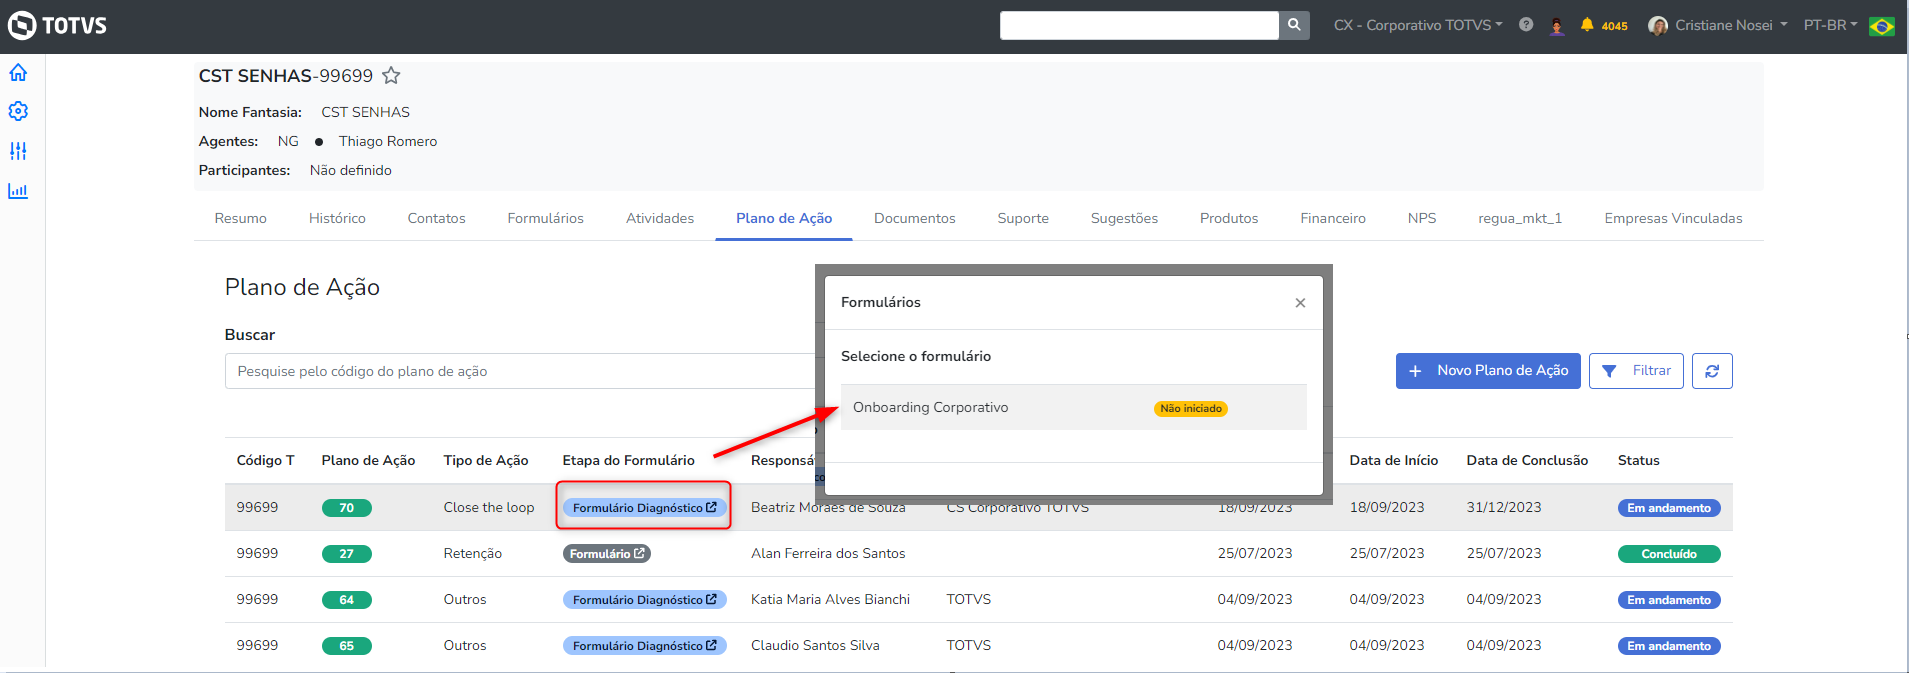
Task: Click Em andamento status for Katia's row
Action: coord(1669,600)
